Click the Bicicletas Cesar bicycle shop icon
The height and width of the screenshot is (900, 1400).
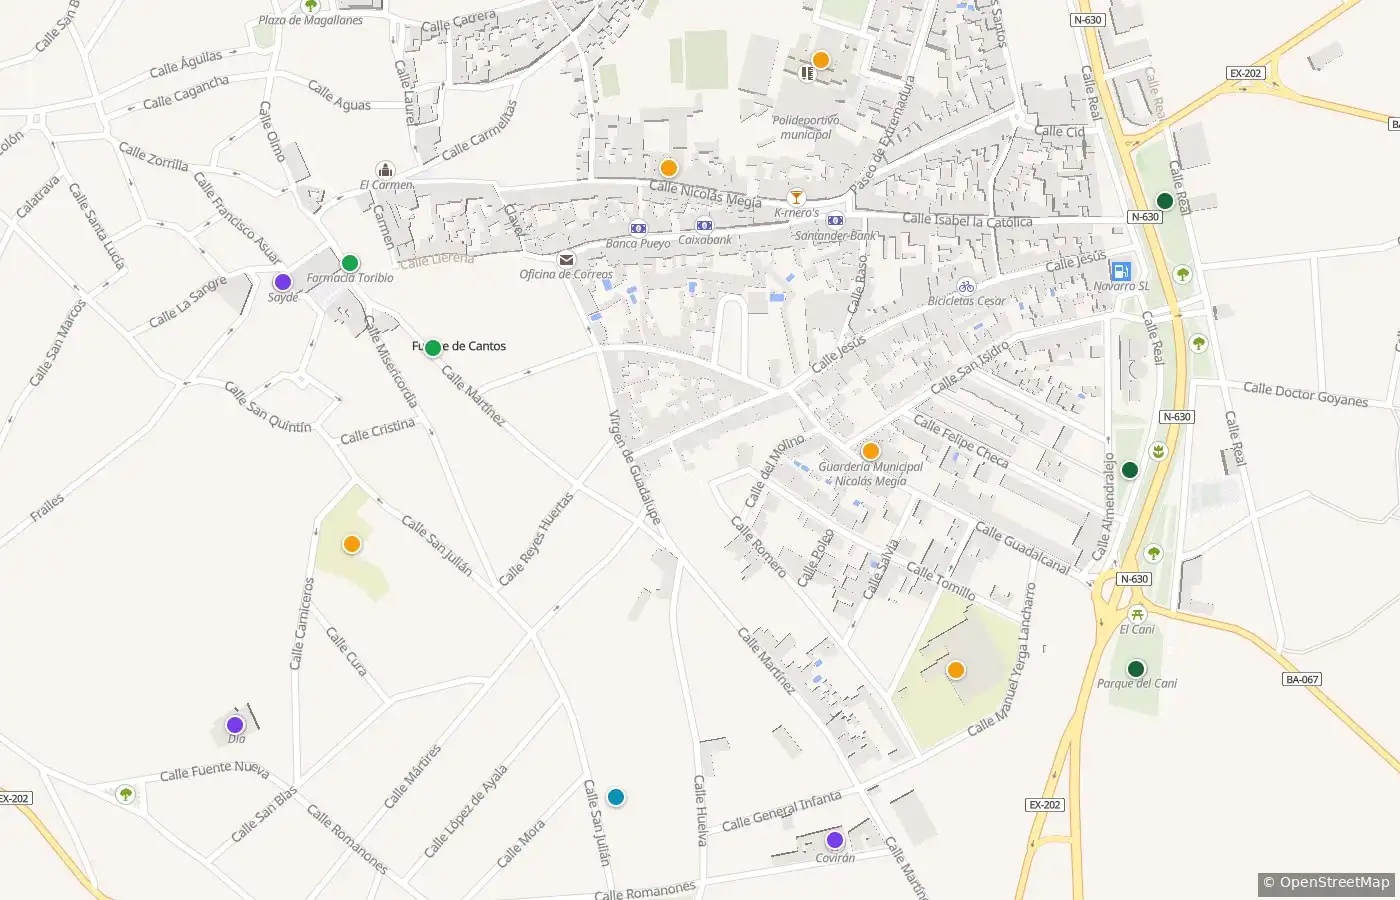(x=966, y=286)
